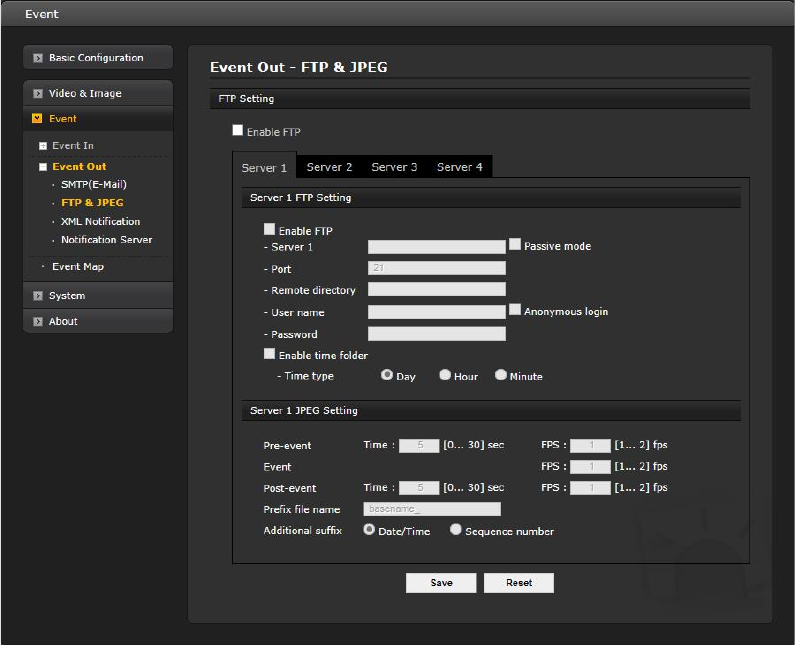Open XML Notification settings

100,222
